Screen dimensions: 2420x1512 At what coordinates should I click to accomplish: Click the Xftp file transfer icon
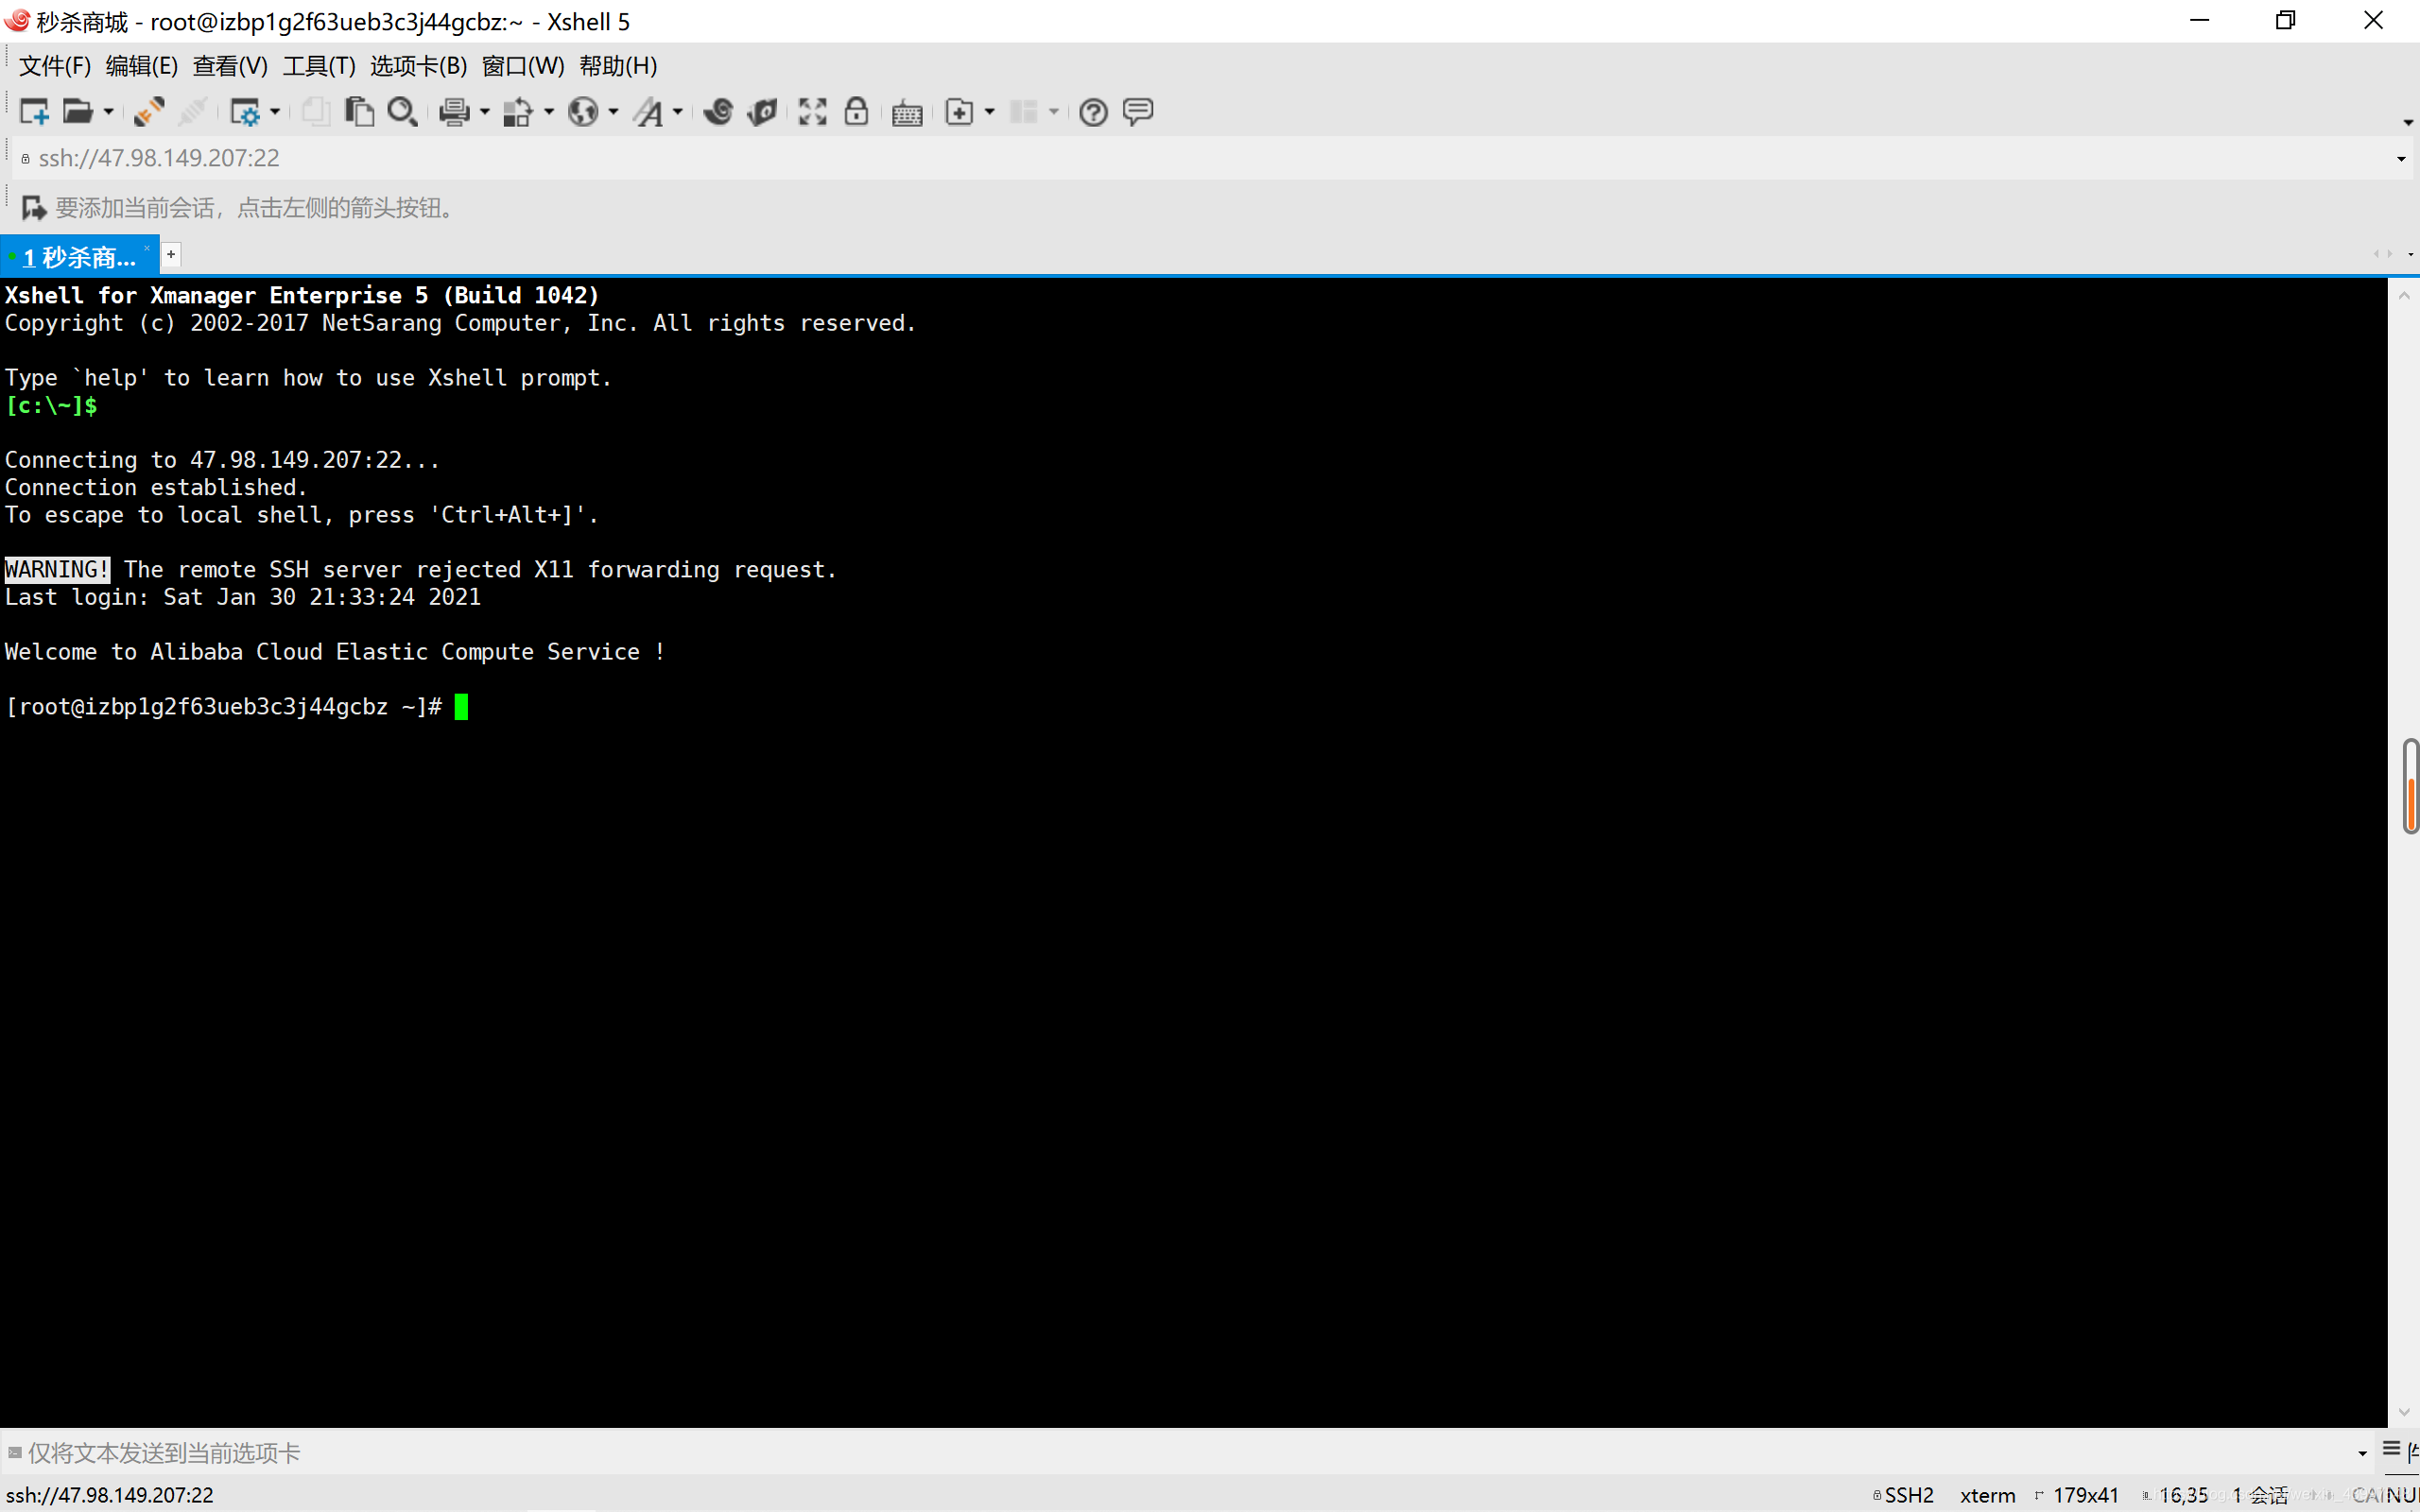(762, 112)
